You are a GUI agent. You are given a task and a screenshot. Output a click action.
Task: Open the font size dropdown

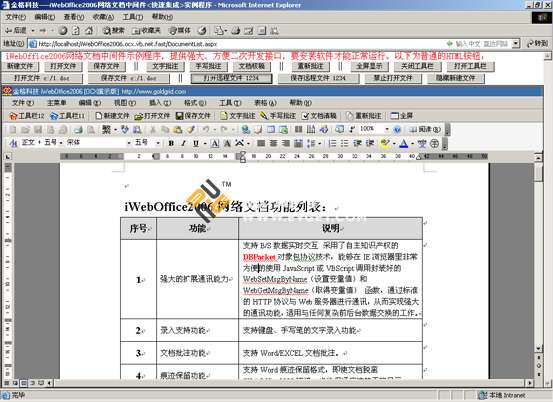pyautogui.click(x=158, y=143)
